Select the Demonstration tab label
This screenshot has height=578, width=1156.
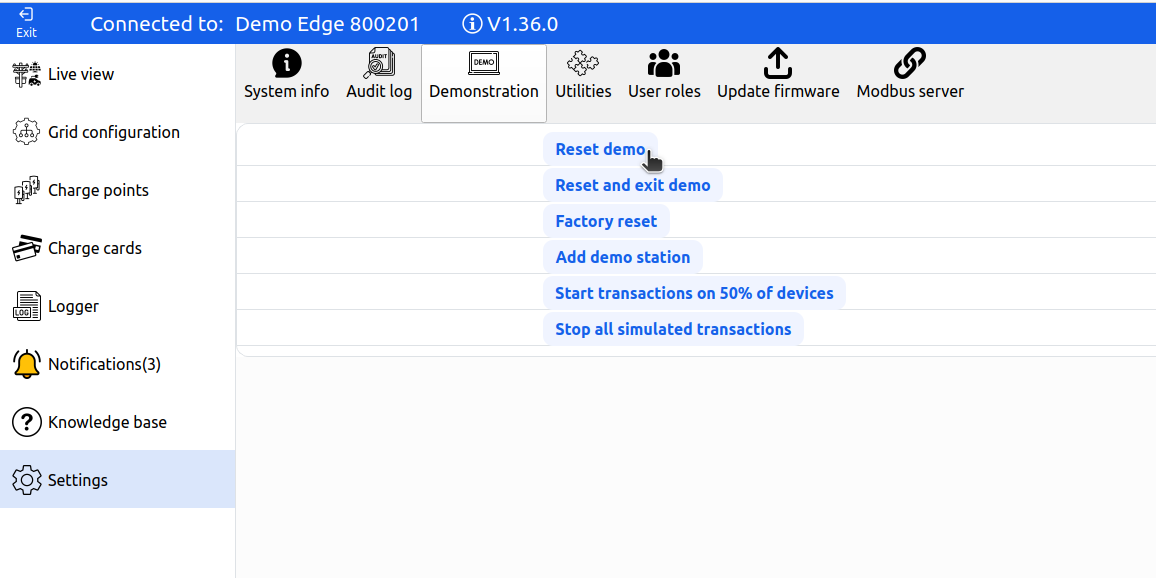click(x=484, y=91)
